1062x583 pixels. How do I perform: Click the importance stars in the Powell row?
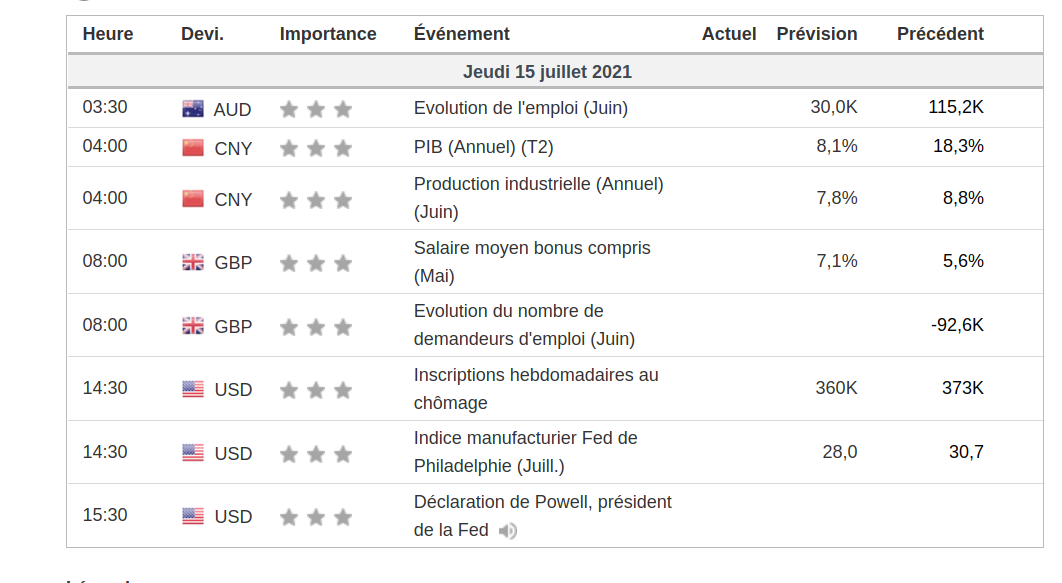(316, 517)
